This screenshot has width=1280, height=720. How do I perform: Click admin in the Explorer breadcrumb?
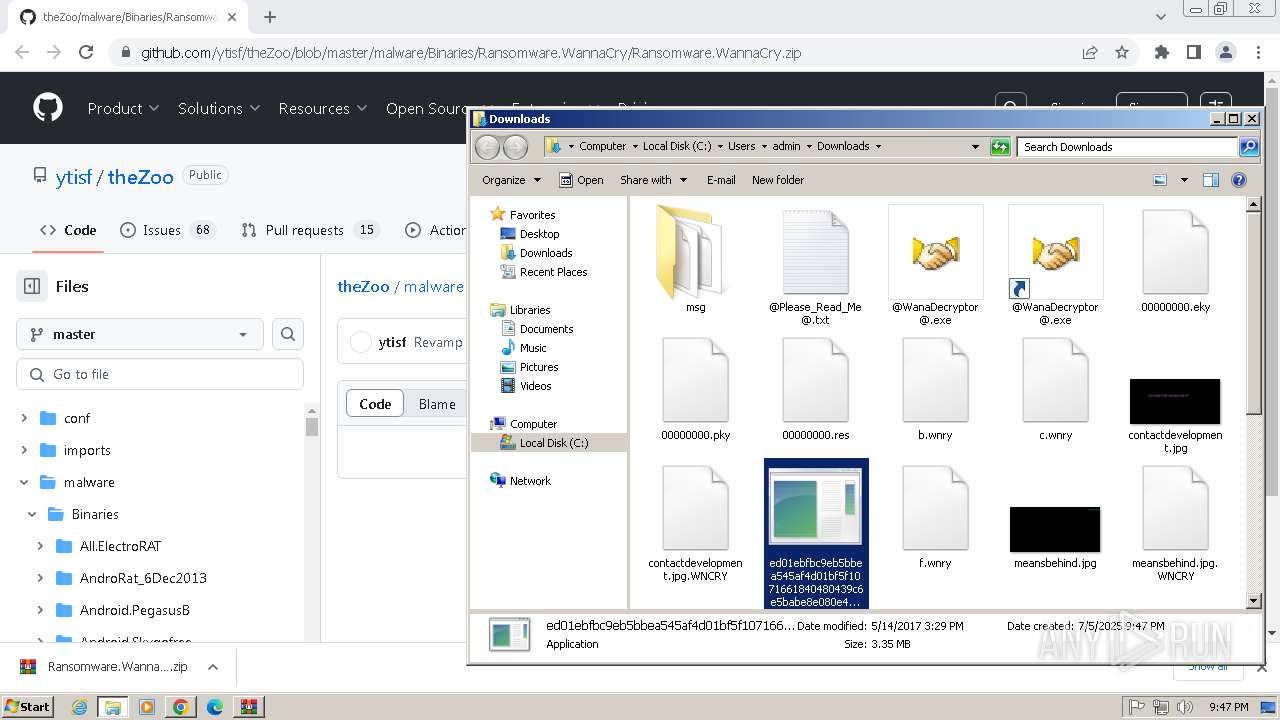[786, 146]
